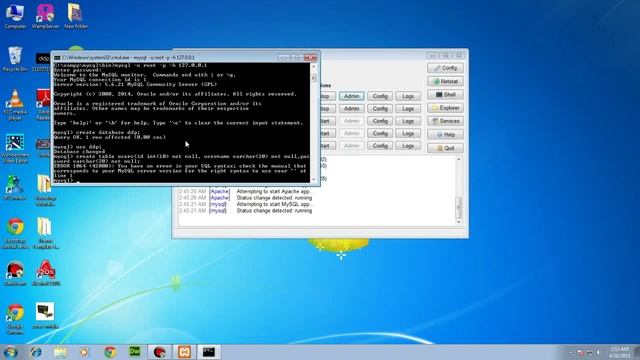640x360 pixels.
Task: View Logs in the second XAMPP module row
Action: coord(408,109)
